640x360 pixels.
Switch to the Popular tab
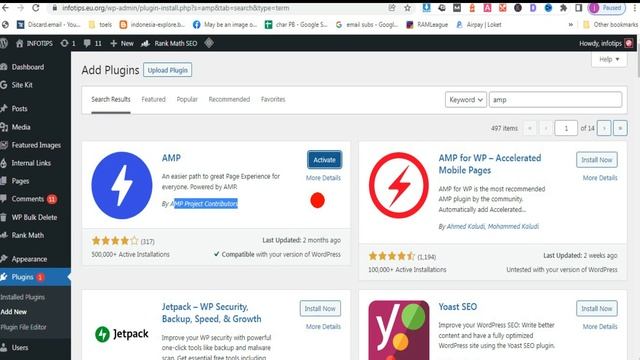(187, 99)
